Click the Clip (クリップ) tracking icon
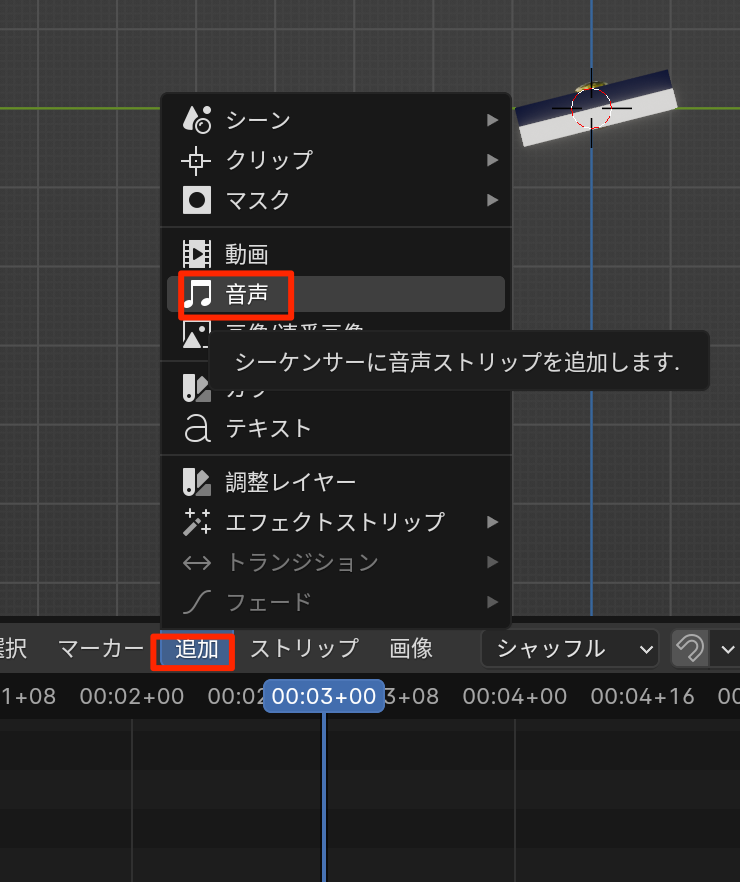Screen dimensions: 740x882 click(x=197, y=160)
